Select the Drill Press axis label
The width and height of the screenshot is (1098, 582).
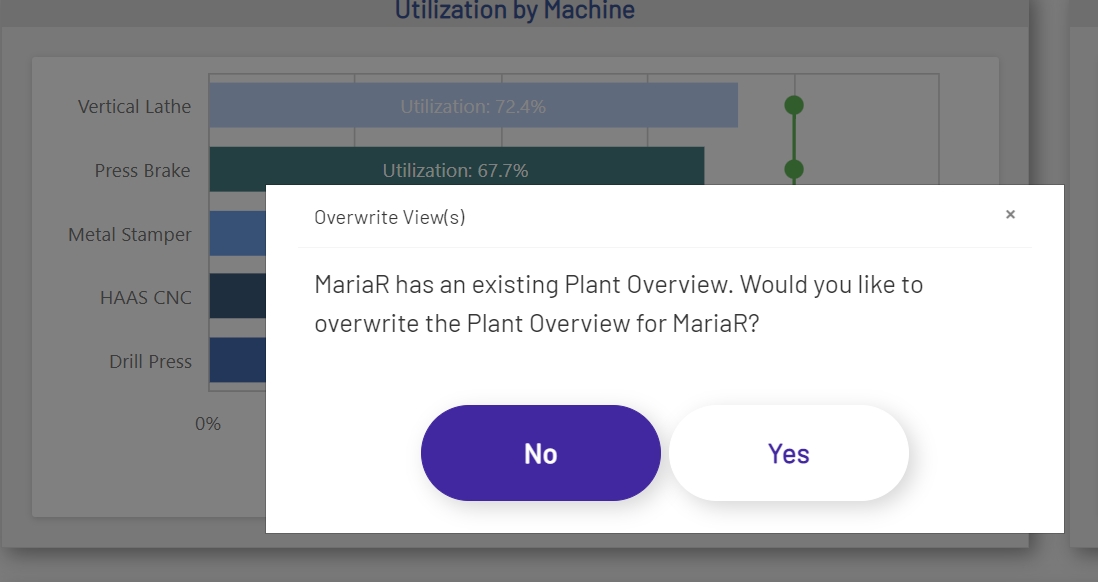click(150, 362)
